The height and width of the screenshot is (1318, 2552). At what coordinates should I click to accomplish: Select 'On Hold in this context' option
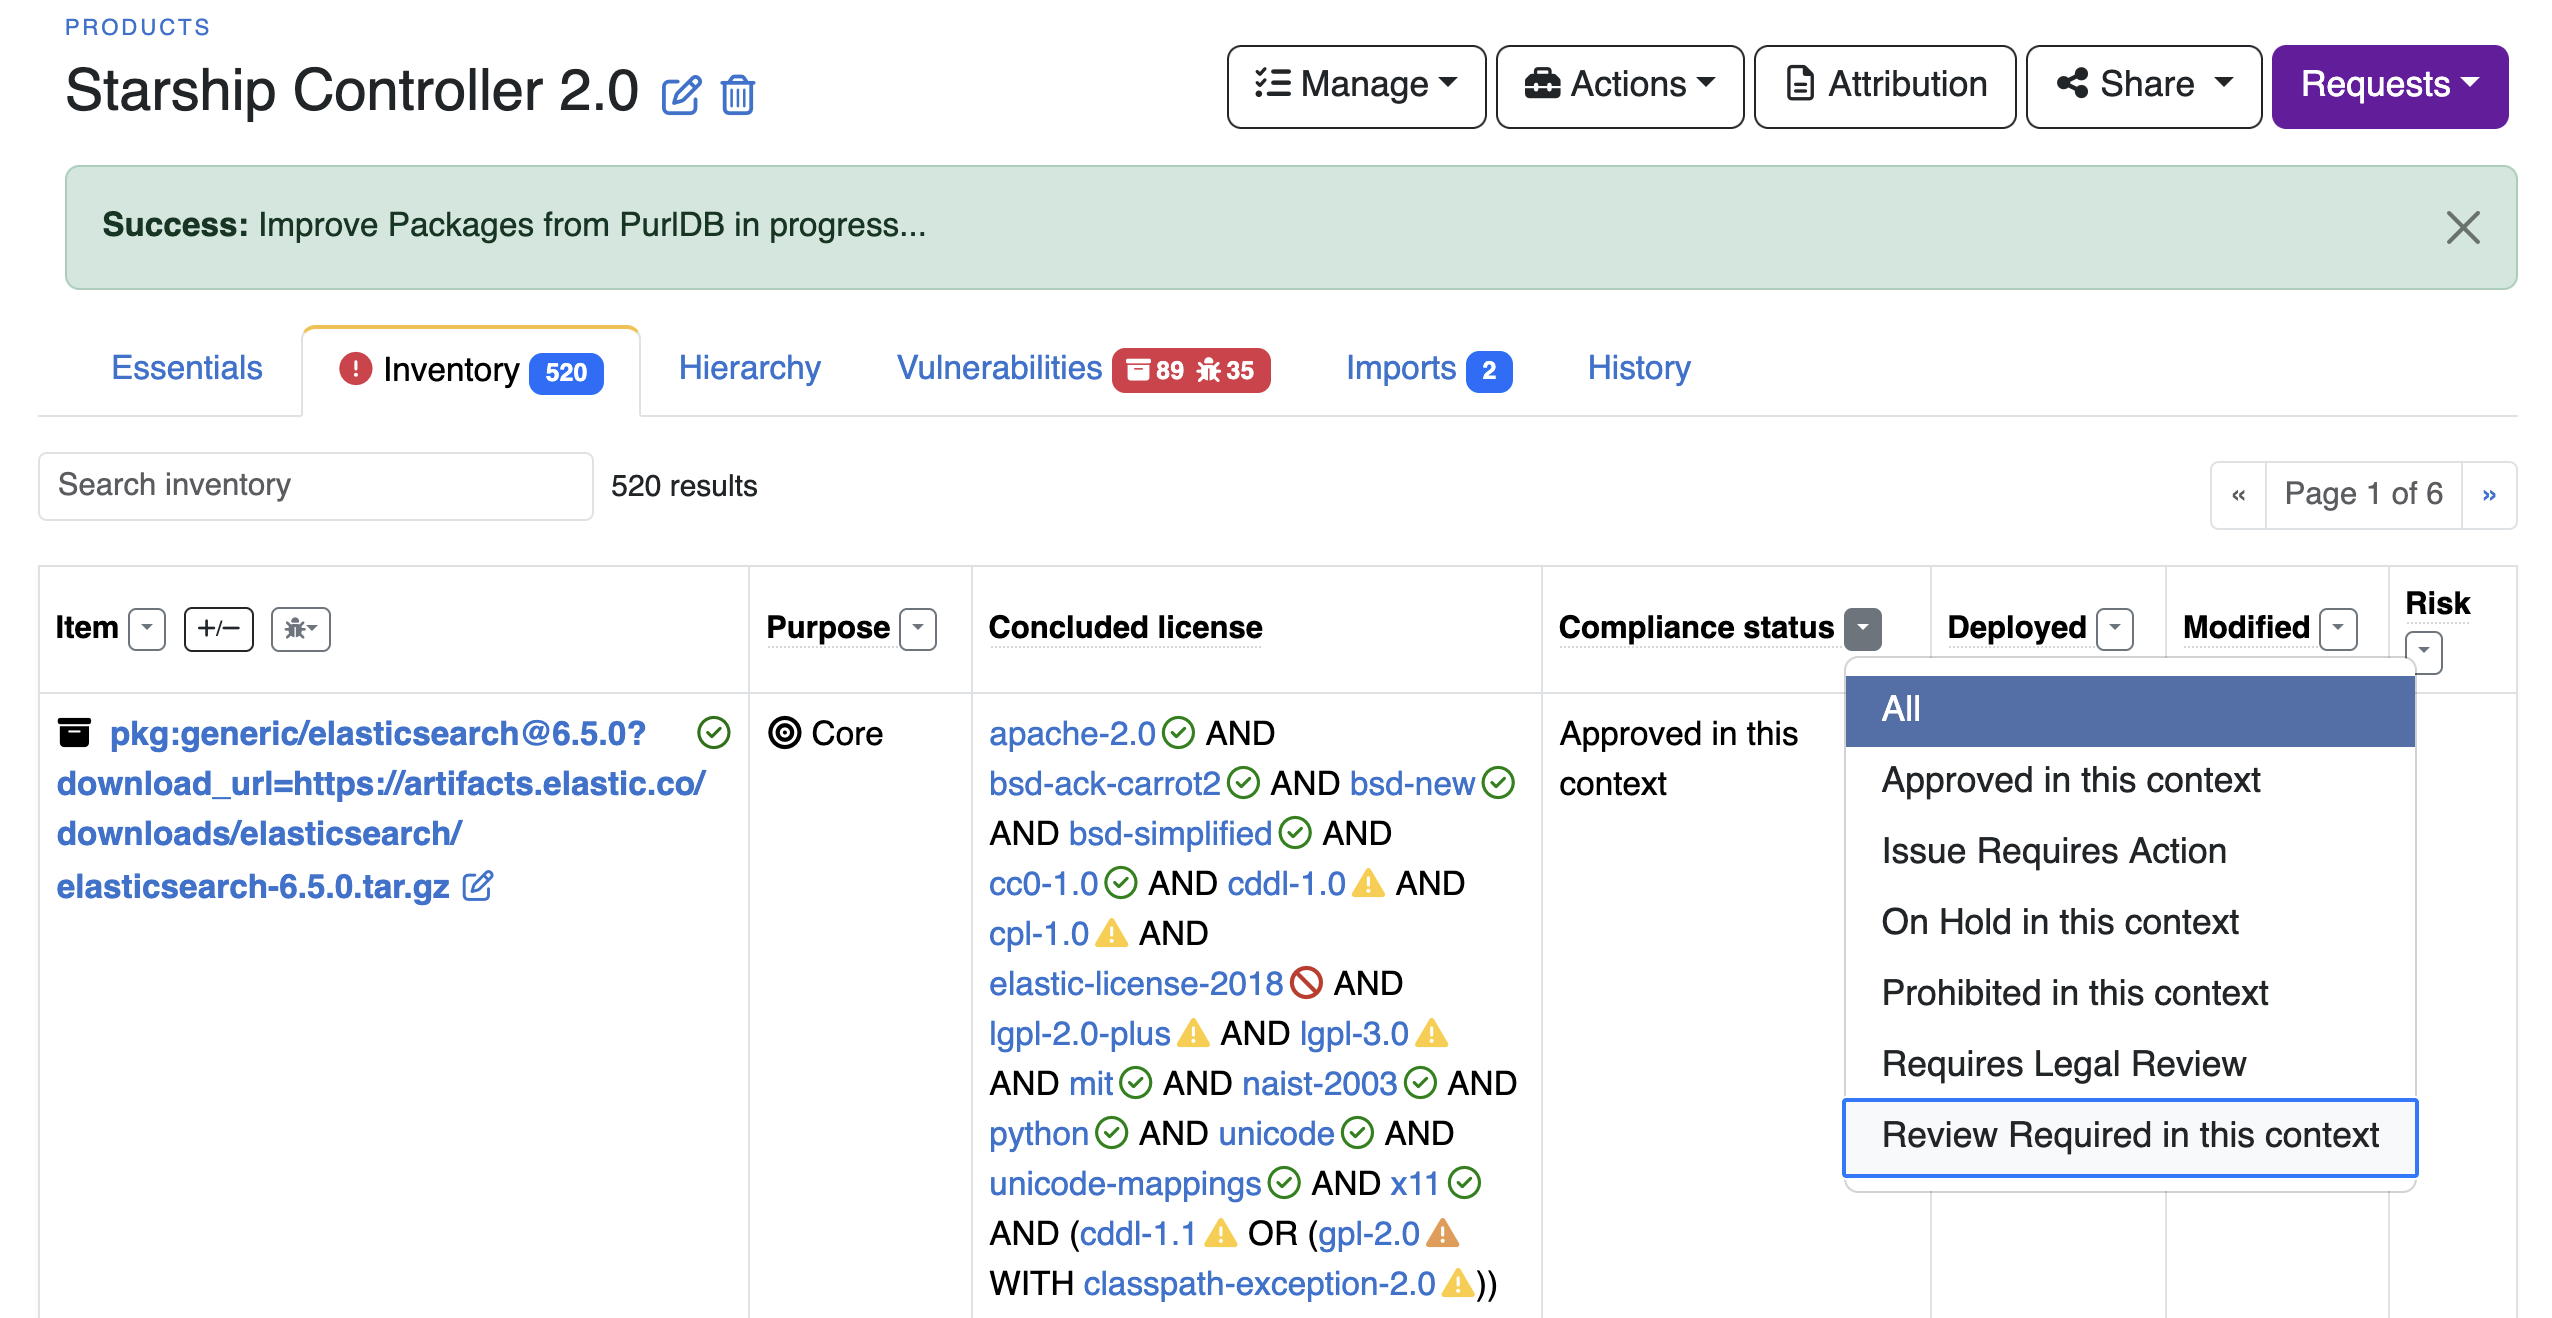pos(2130,922)
